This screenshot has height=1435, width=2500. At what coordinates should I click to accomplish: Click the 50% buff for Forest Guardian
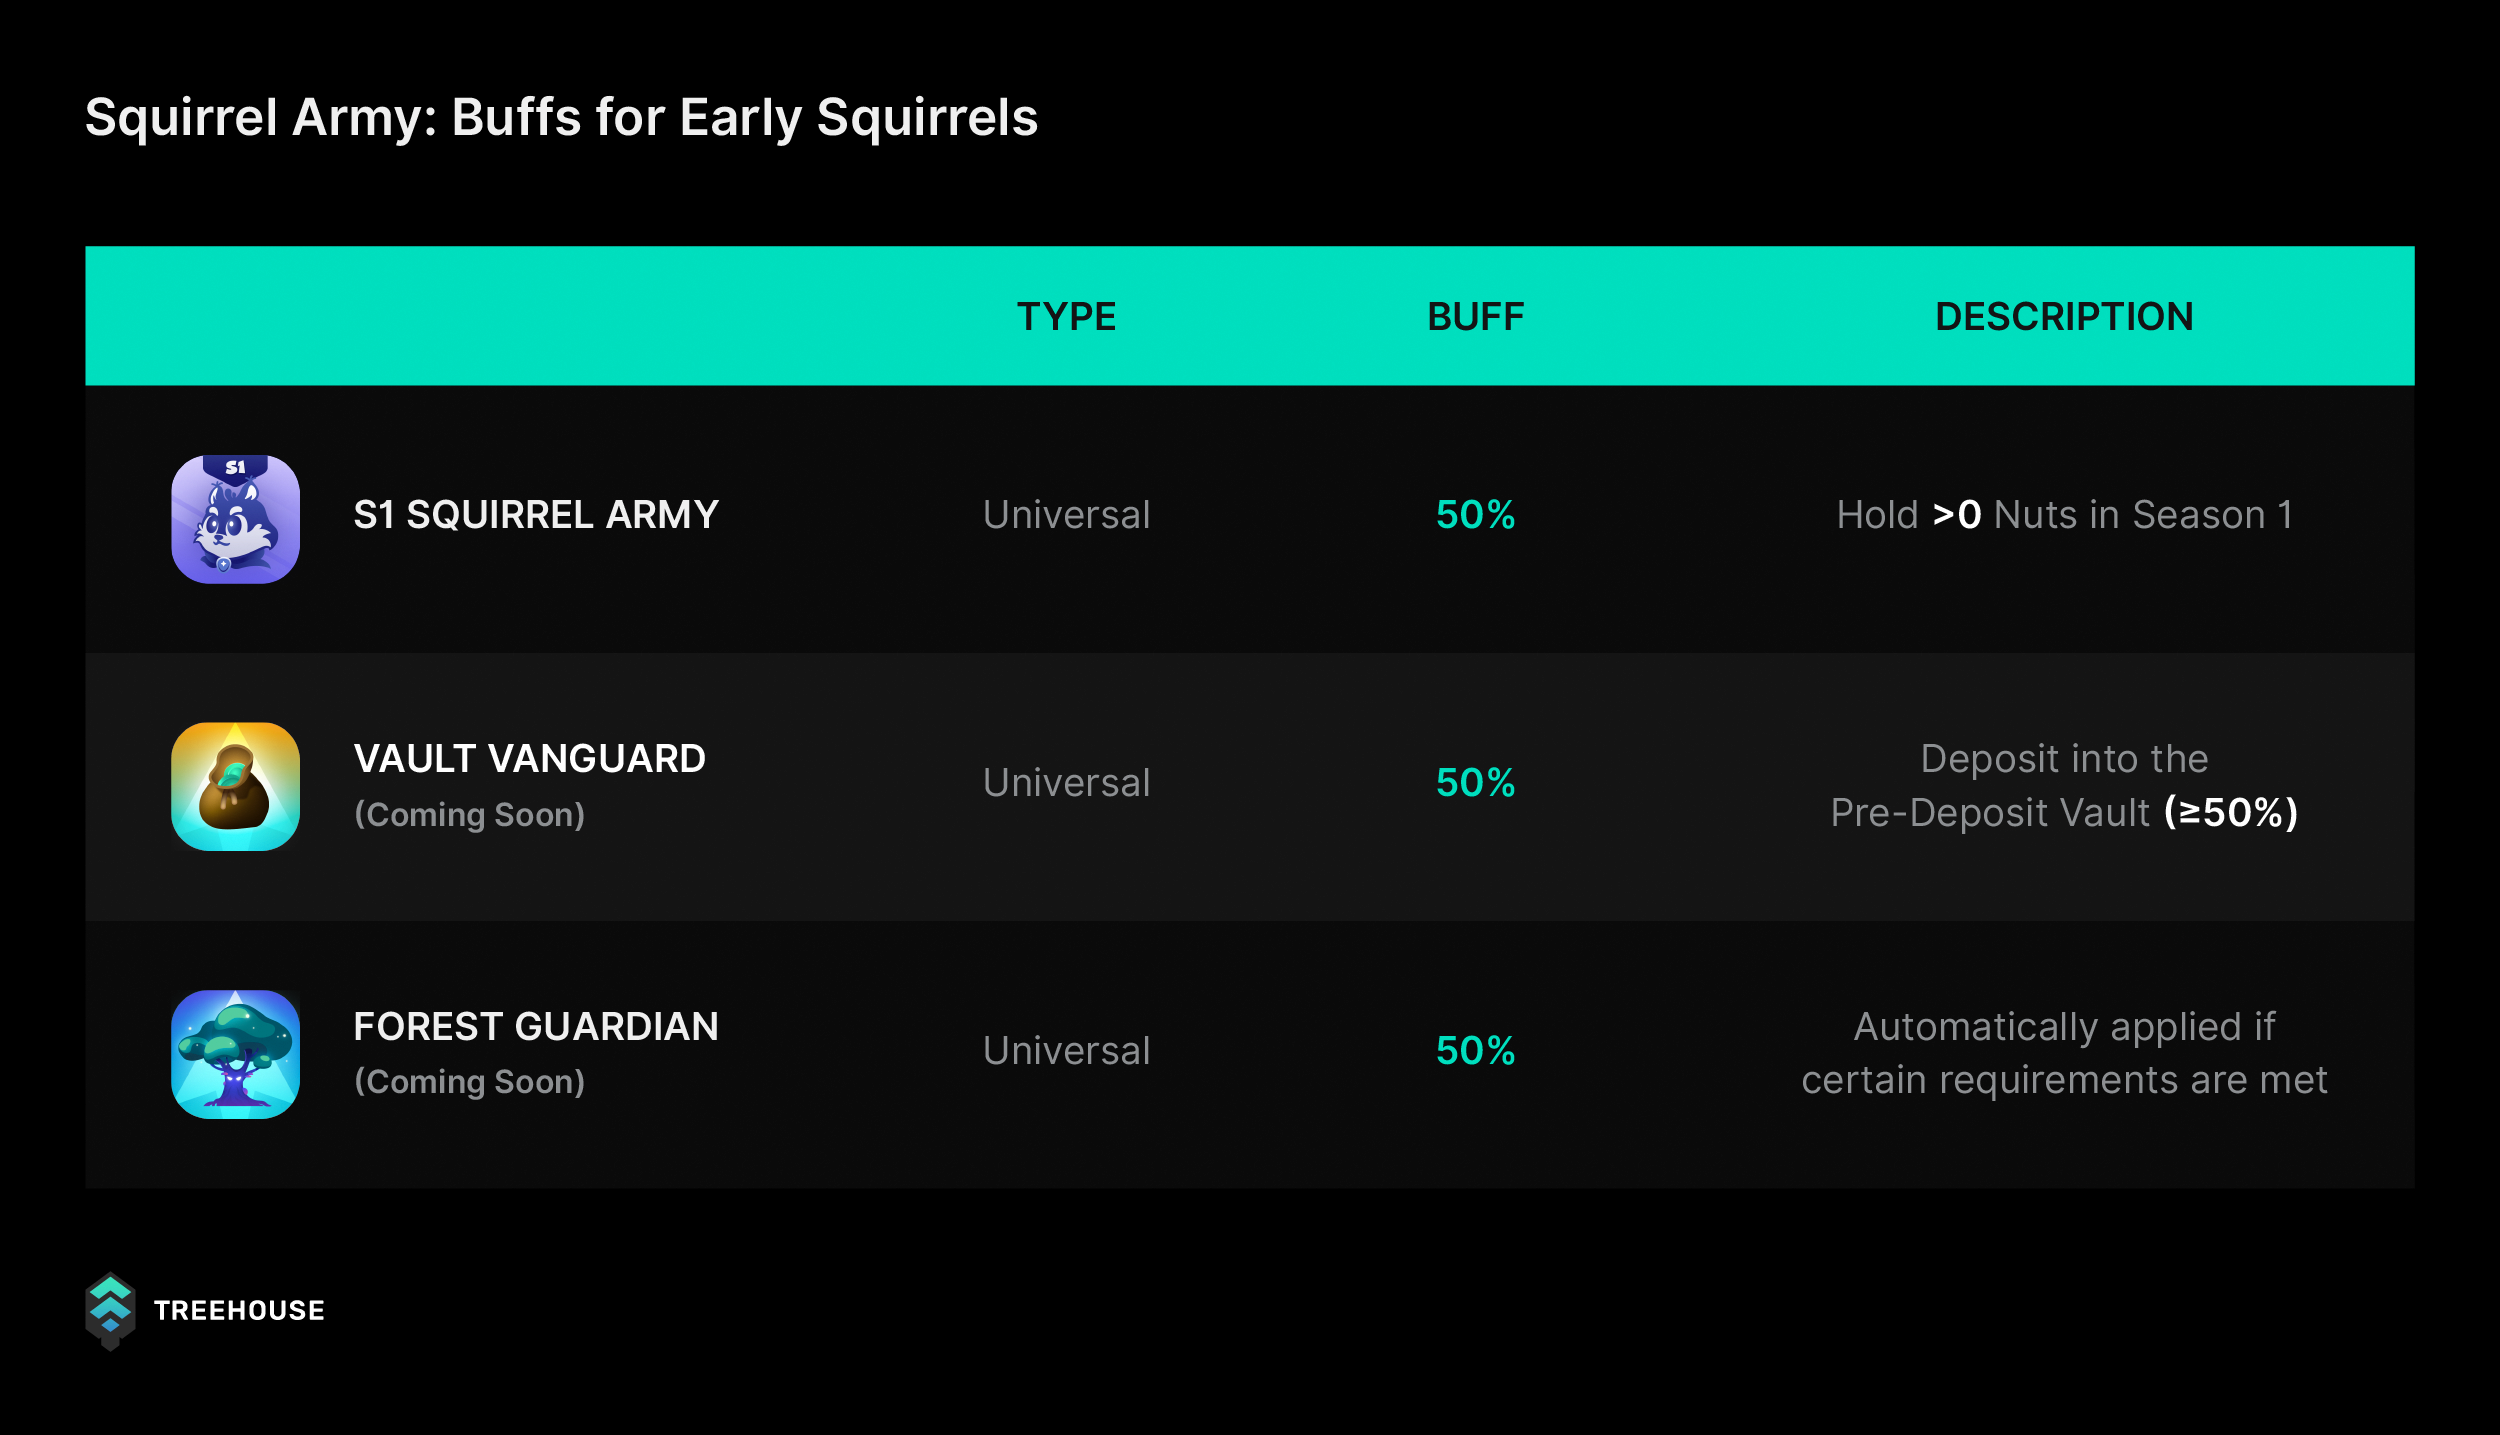(x=1475, y=1051)
